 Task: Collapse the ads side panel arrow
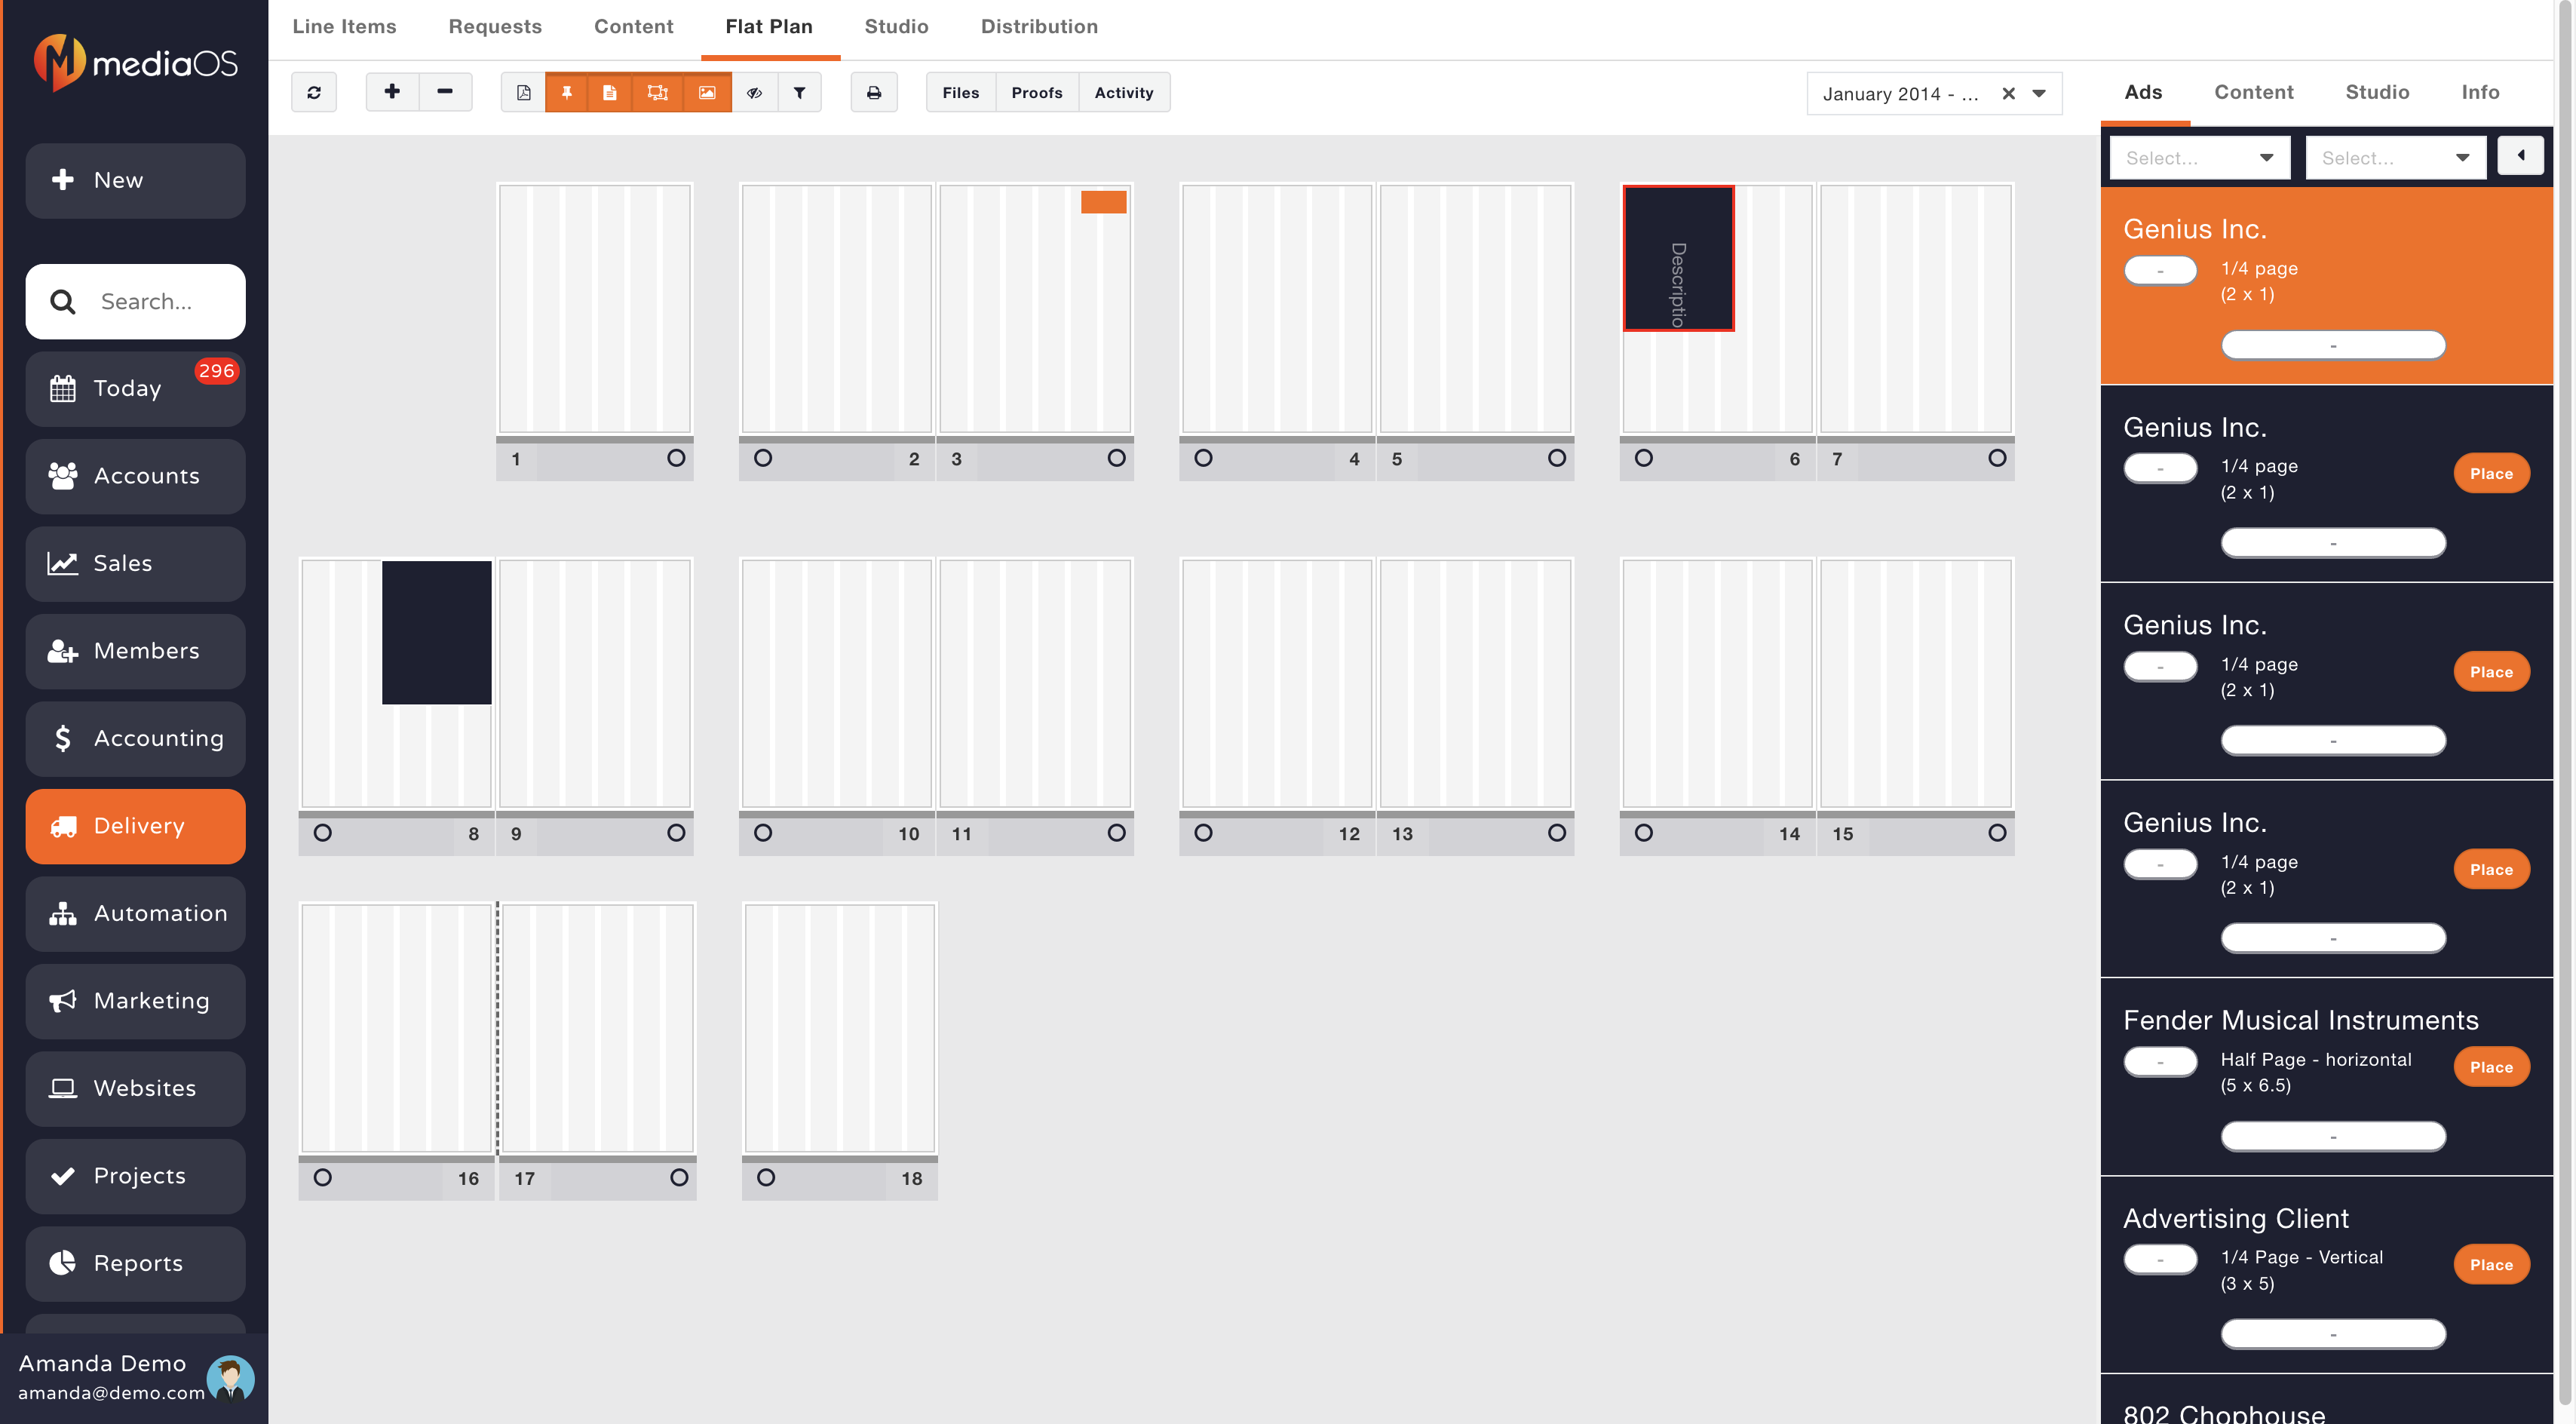[2521, 155]
